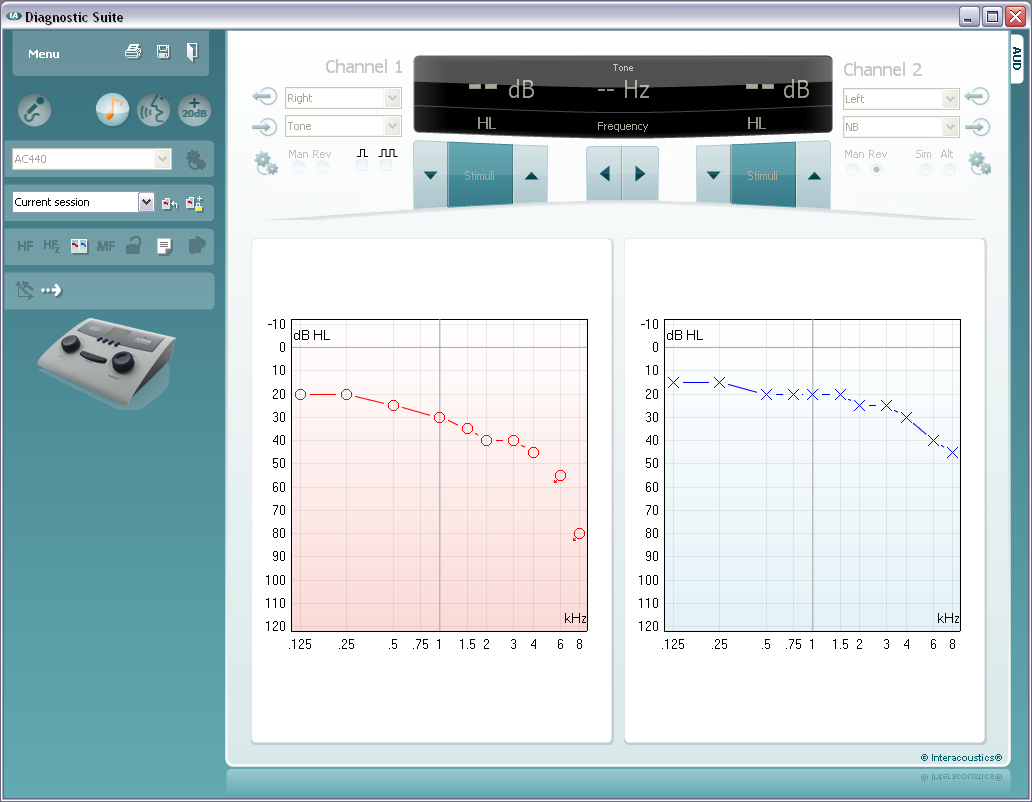This screenshot has width=1032, height=802.
Task: Click the transfer session icon next to Current session
Action: click(x=169, y=204)
